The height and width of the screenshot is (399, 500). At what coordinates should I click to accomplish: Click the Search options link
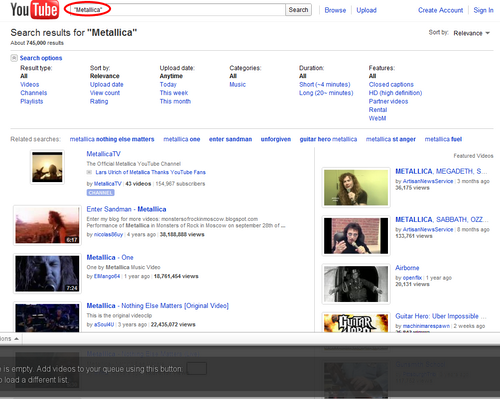[41, 58]
